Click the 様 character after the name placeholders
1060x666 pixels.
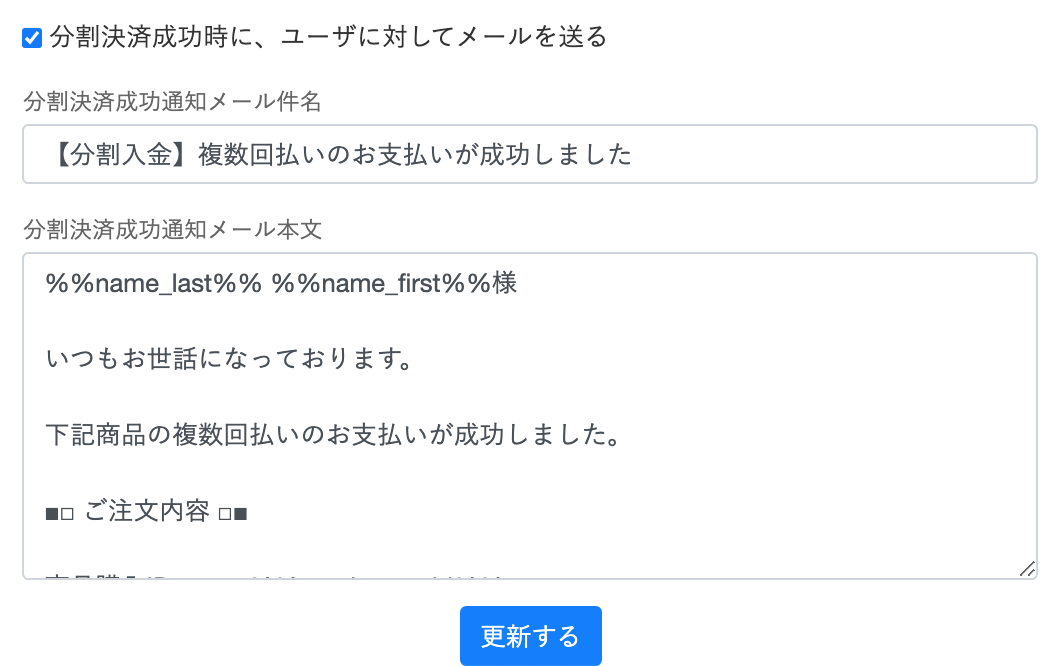coord(504,284)
